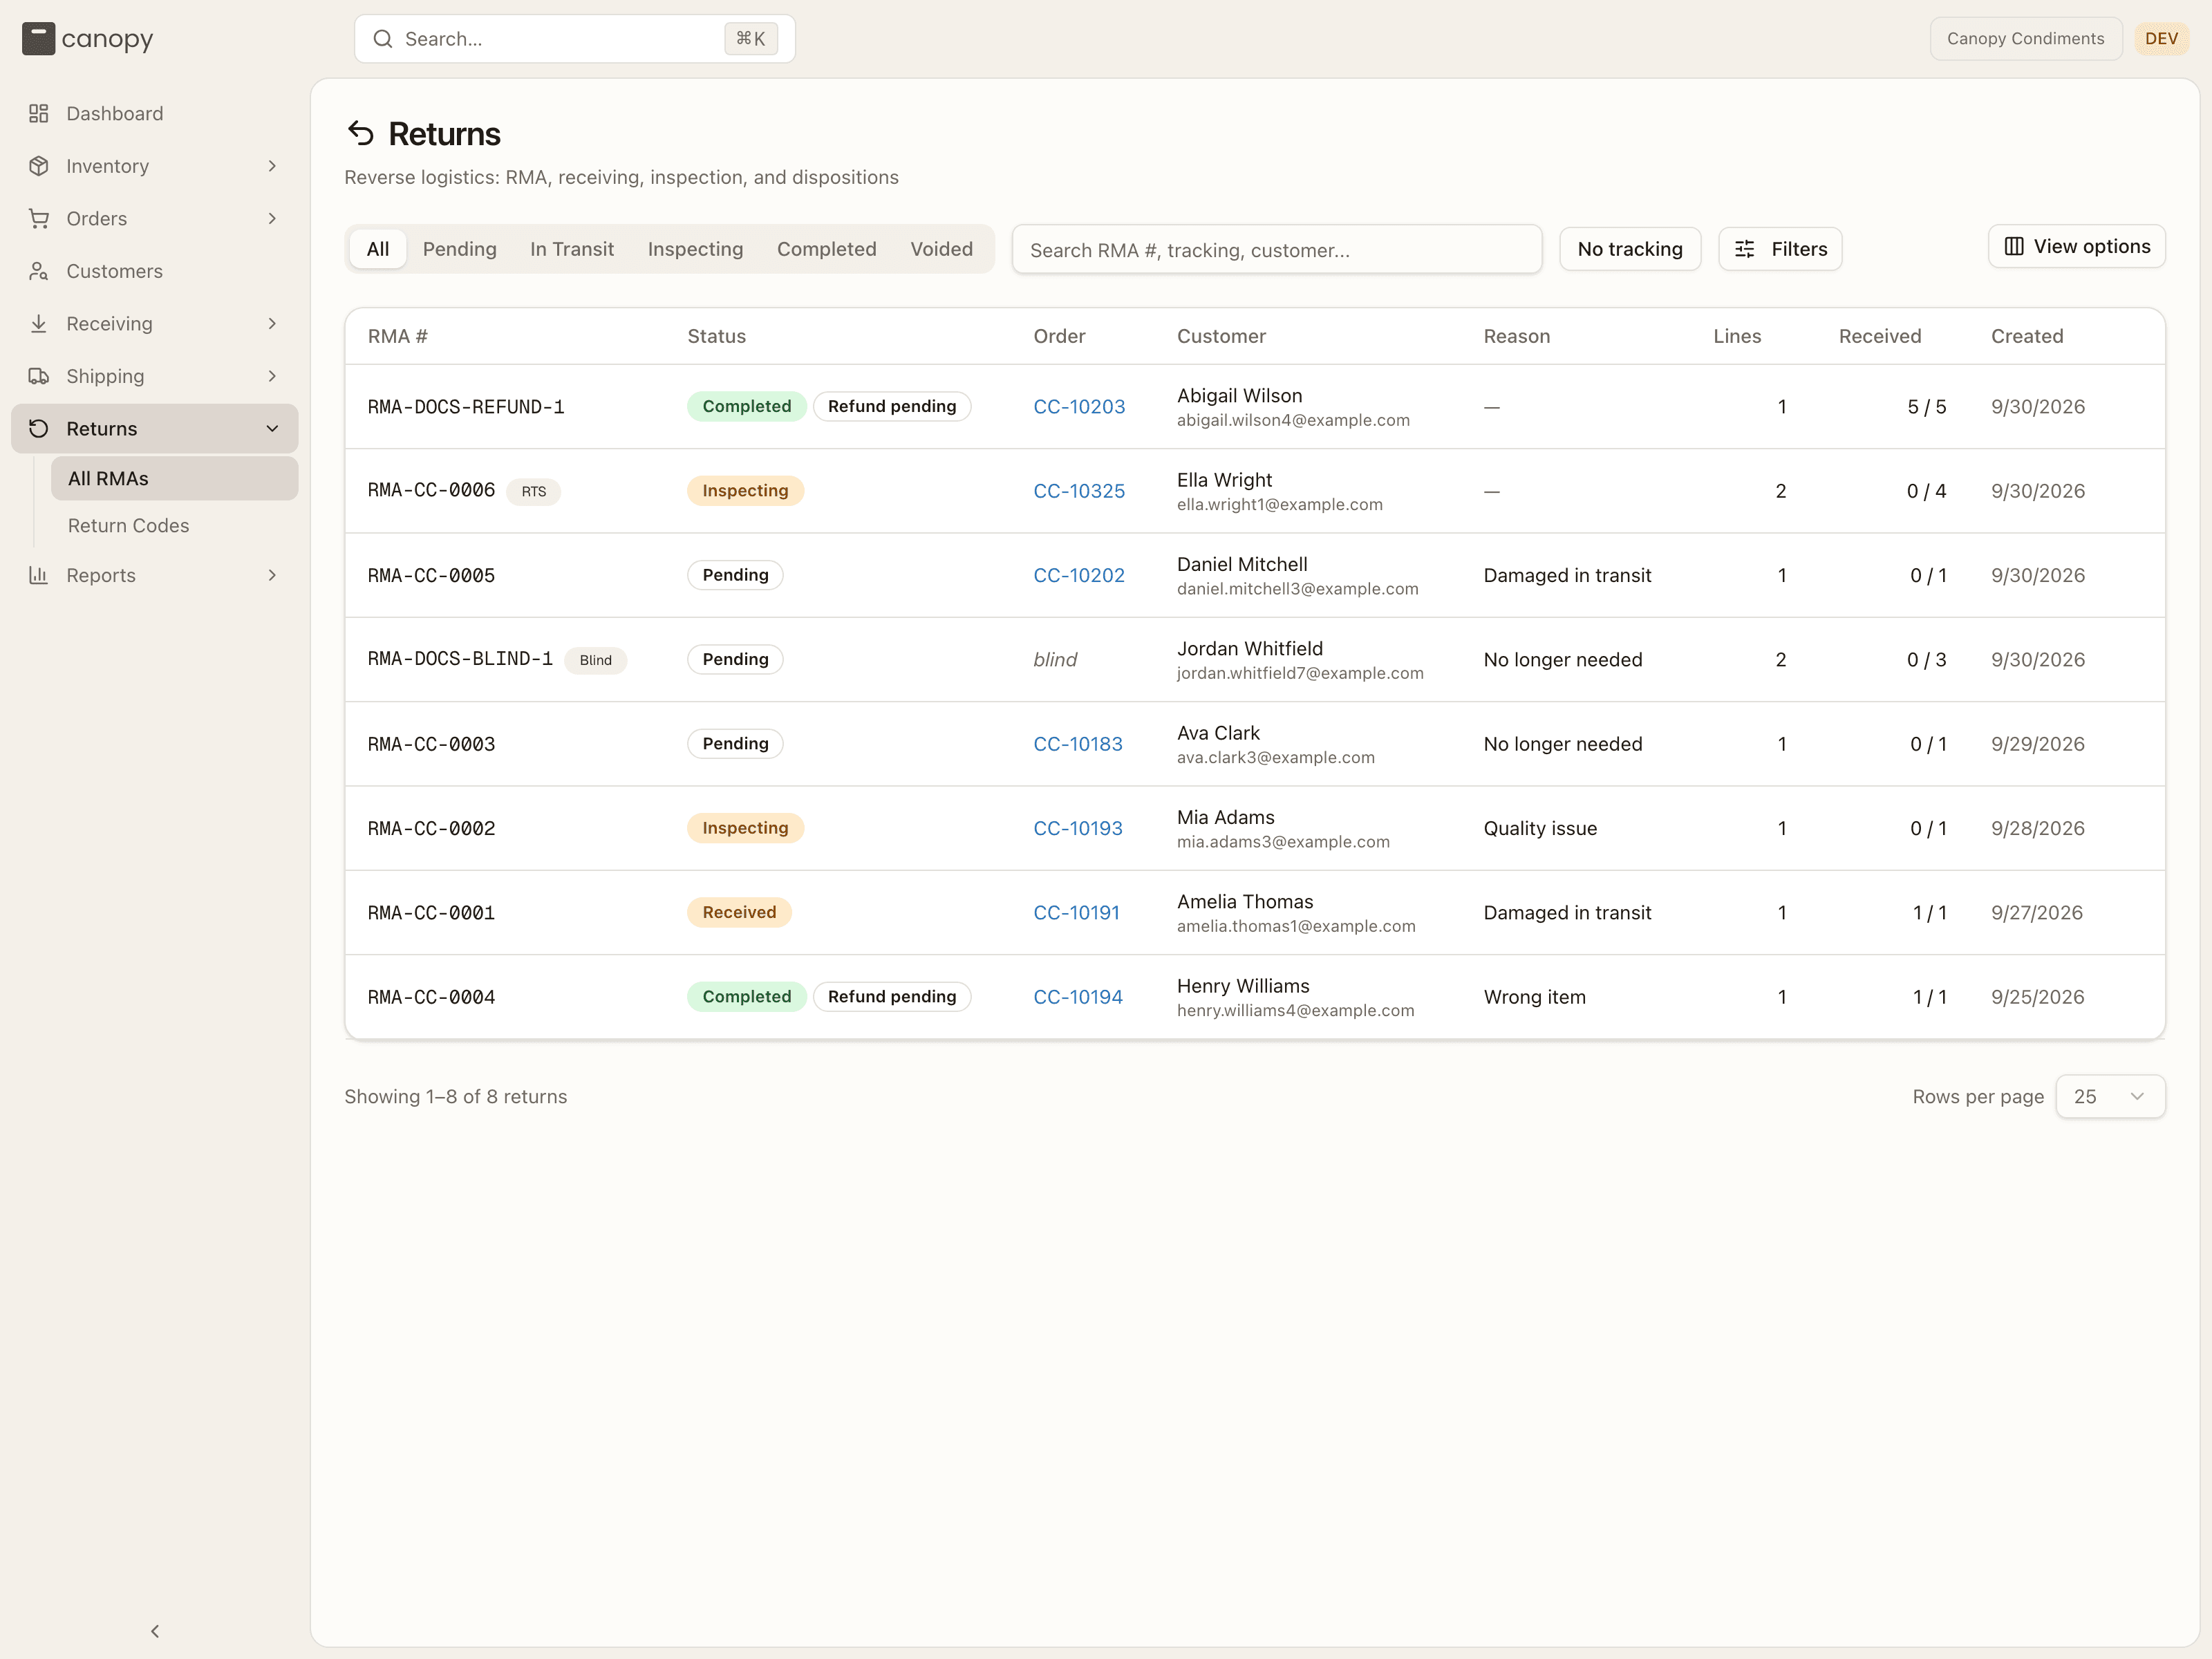Image resolution: width=2212 pixels, height=1659 pixels.
Task: Click the Canopy Condiments workspace button
Action: 2025,39
